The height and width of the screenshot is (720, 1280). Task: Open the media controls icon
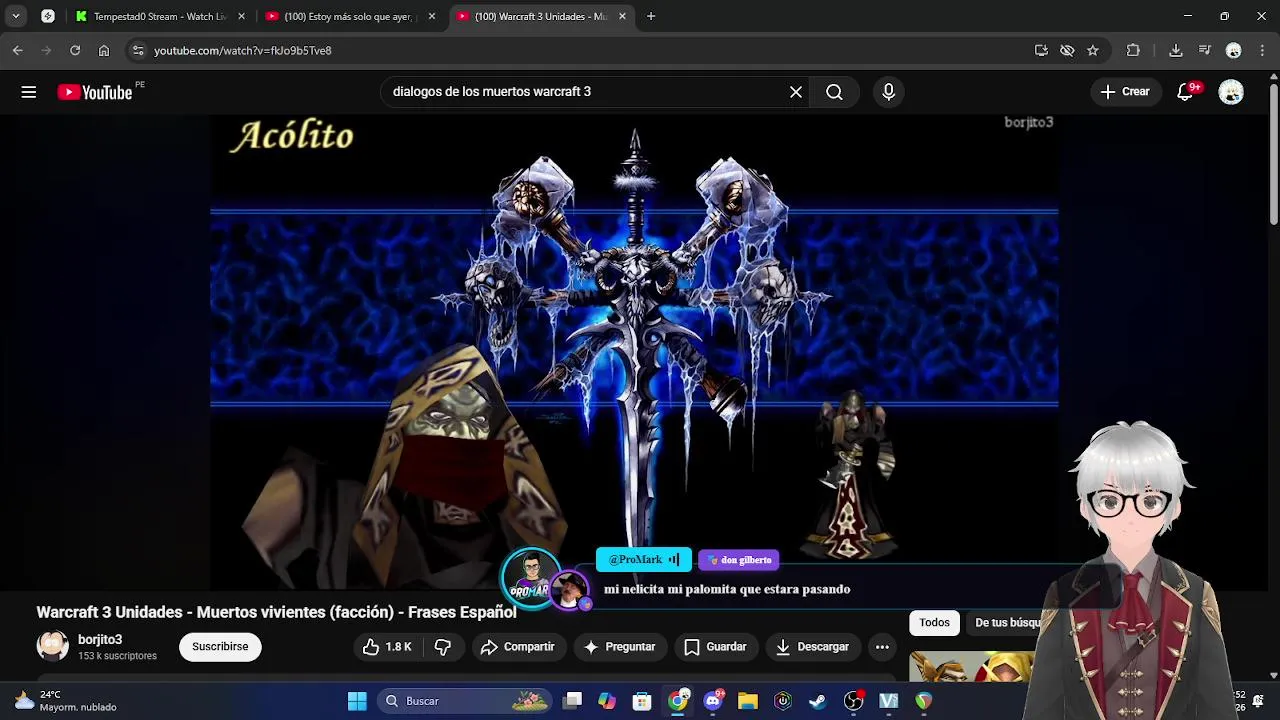pyautogui.click(x=1205, y=50)
